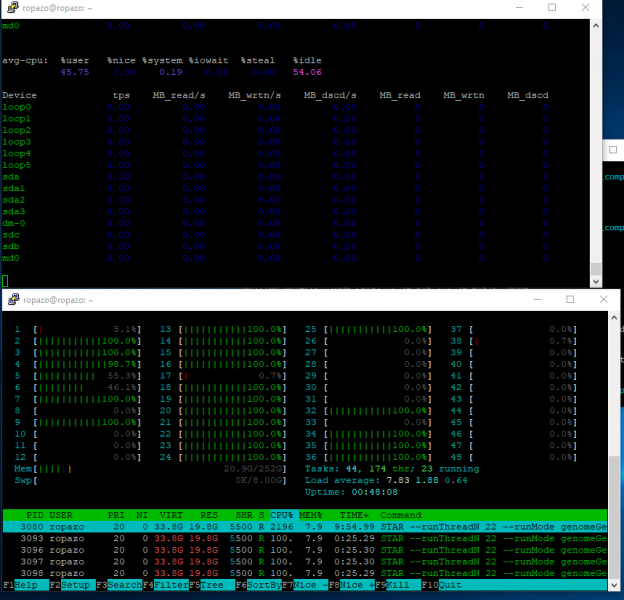The height and width of the screenshot is (600, 624).
Task: Click Load average value 7.83
Action: [x=398, y=480]
